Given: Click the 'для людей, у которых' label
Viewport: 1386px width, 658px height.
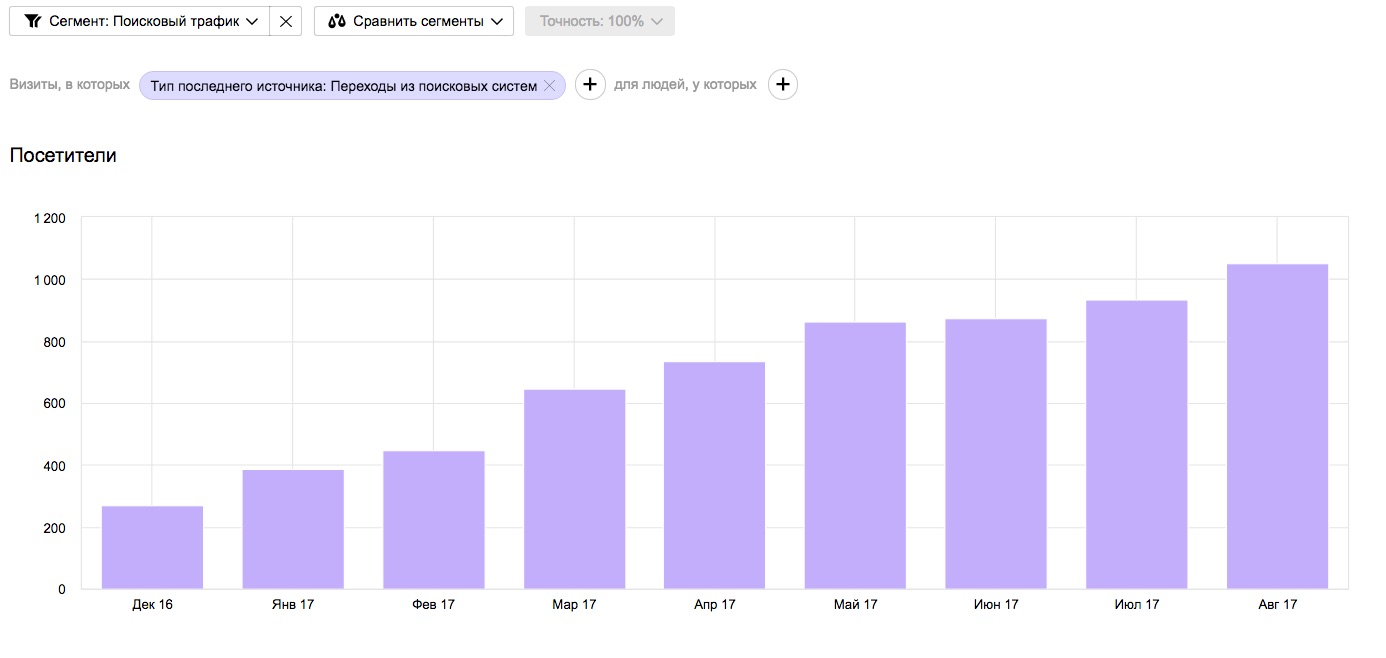Looking at the screenshot, I should pos(685,85).
